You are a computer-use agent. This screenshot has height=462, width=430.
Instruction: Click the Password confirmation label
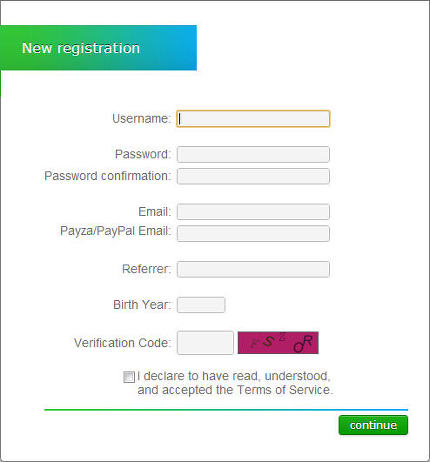click(107, 176)
